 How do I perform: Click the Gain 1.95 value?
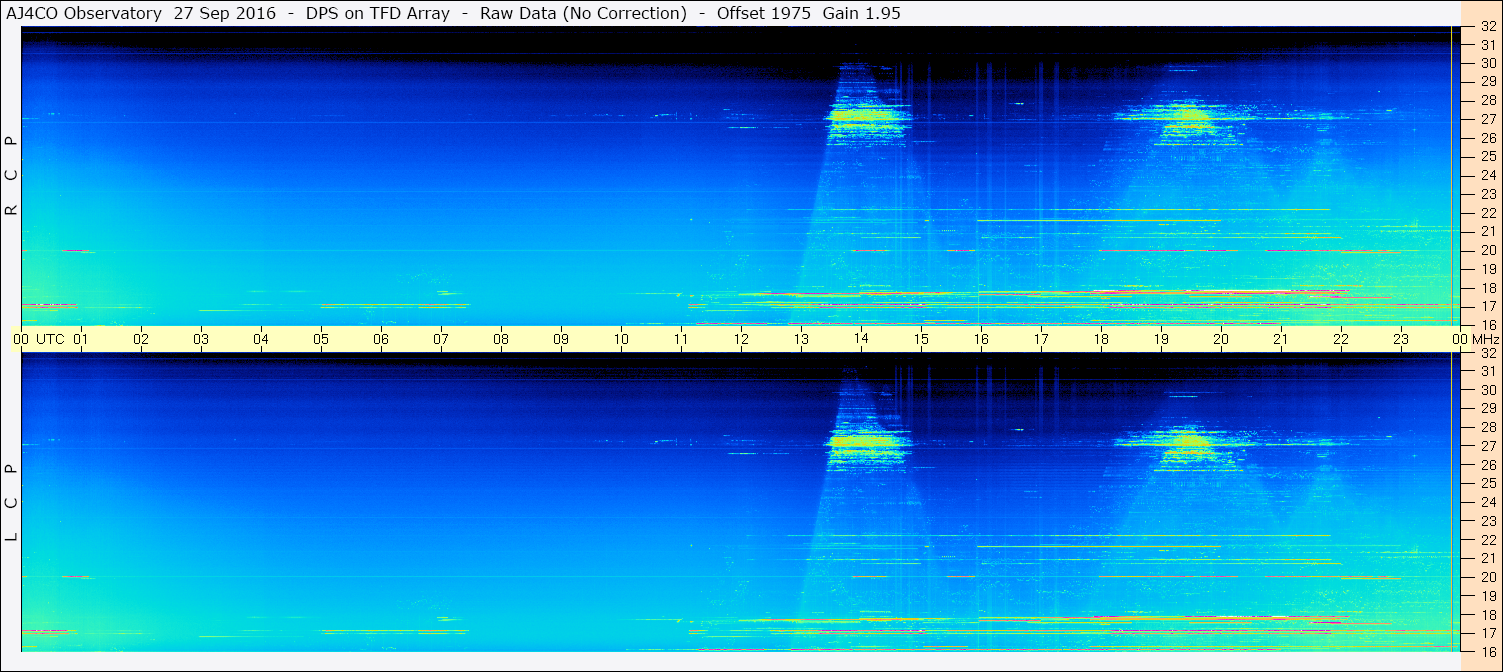(861, 13)
